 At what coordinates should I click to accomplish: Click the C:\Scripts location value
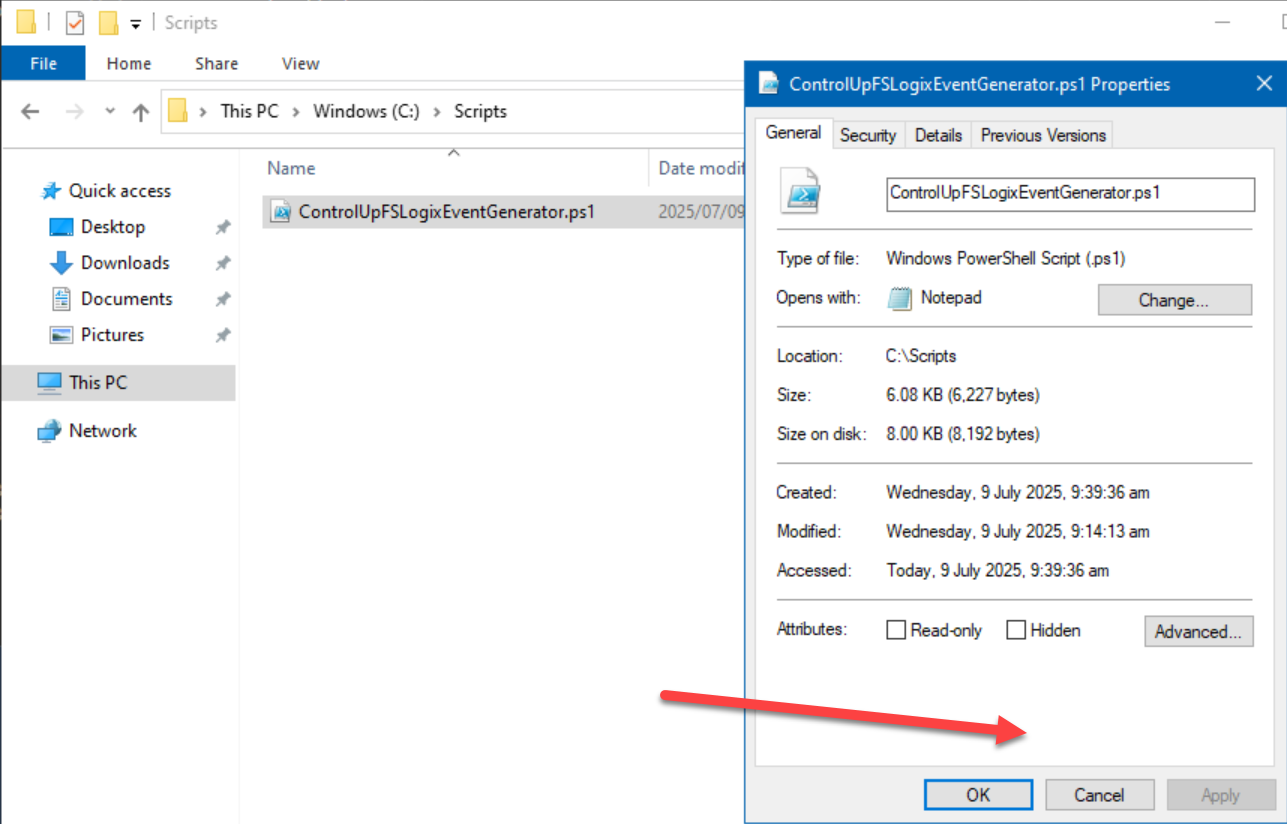click(921, 356)
